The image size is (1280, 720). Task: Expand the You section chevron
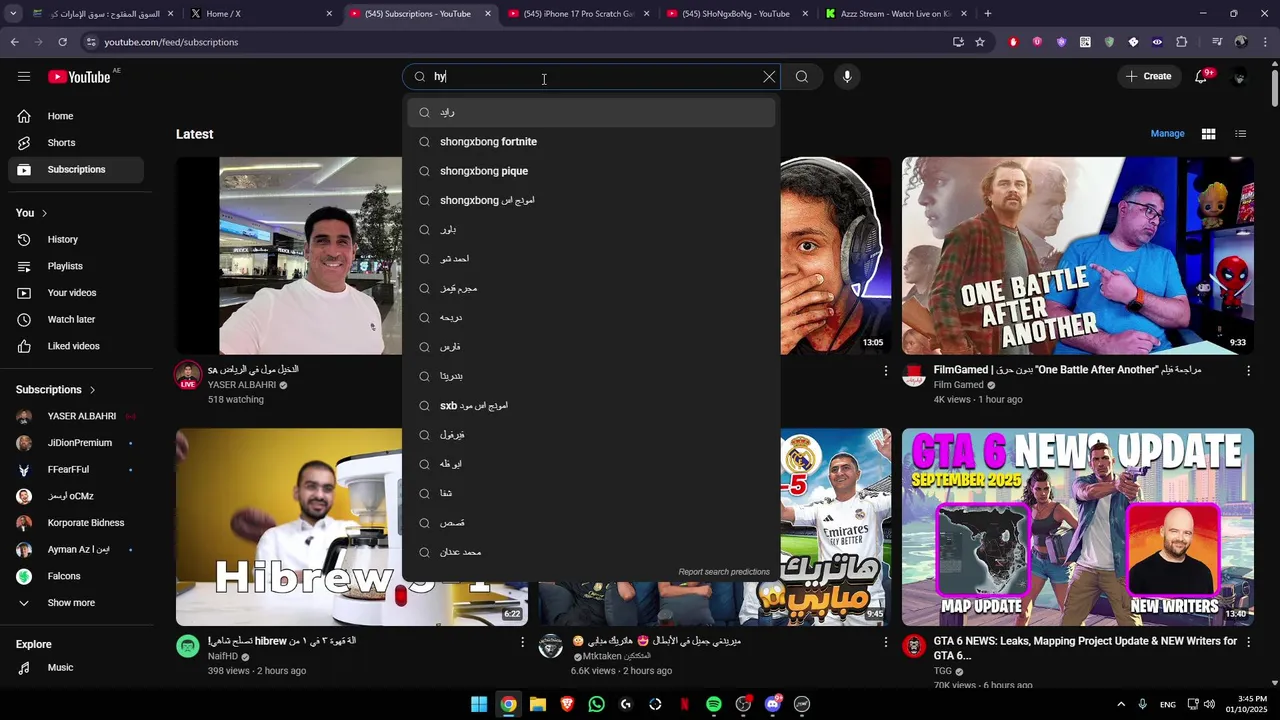tap(44, 213)
